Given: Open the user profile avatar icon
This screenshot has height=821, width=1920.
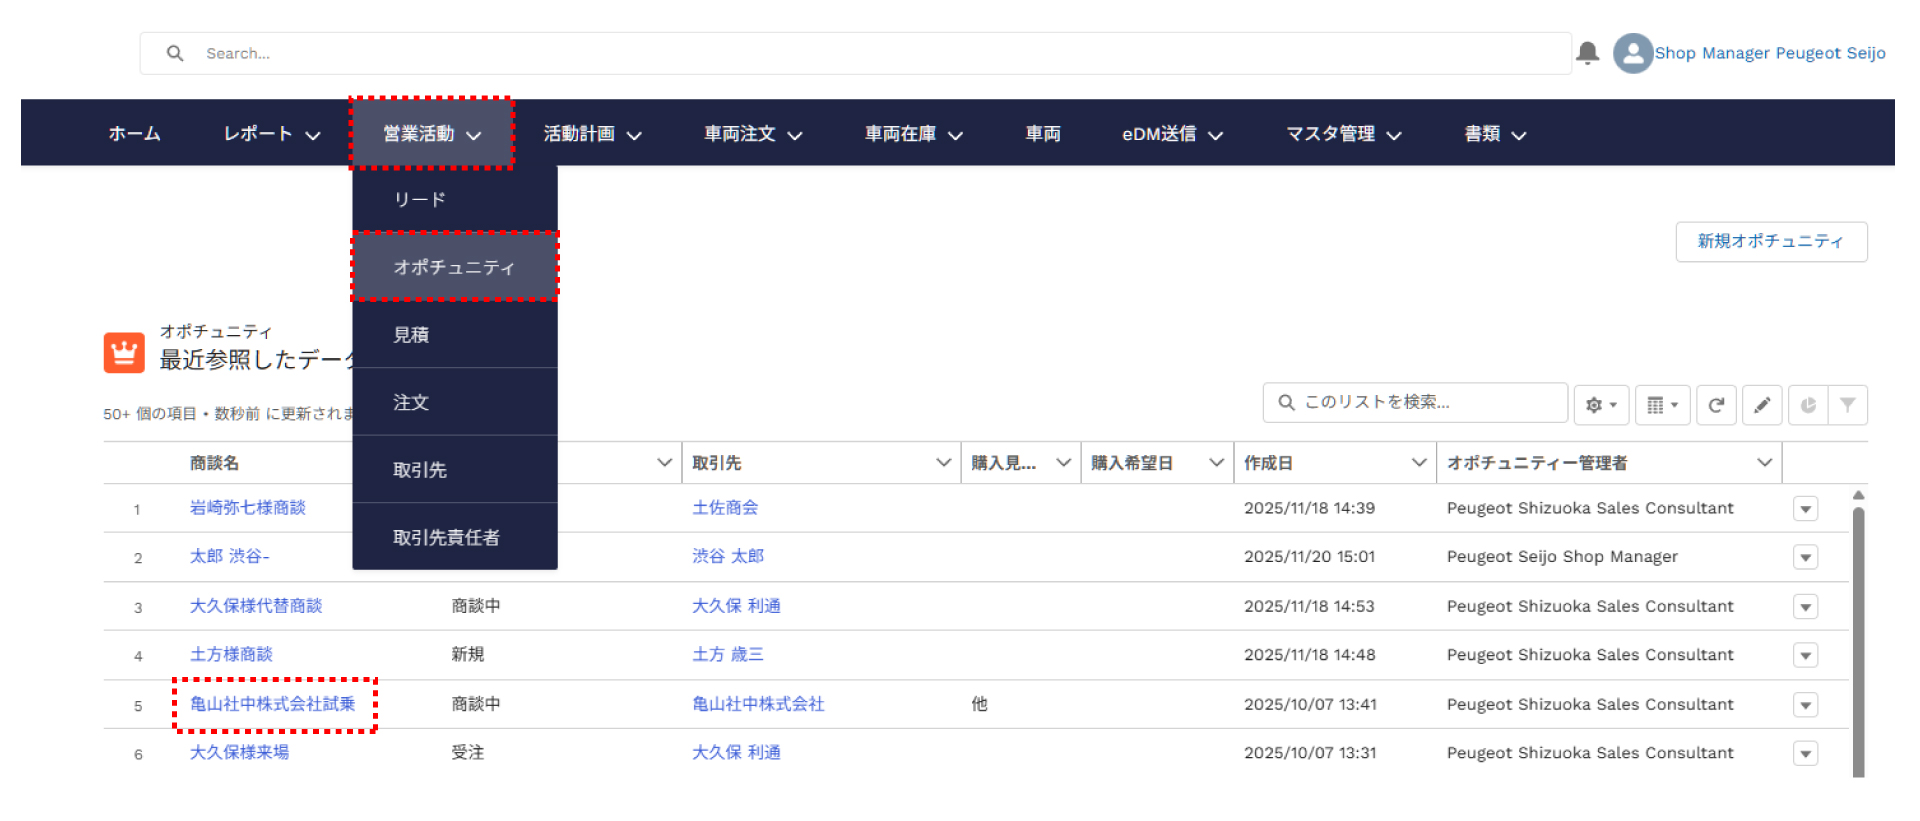Looking at the screenshot, I should click(1632, 53).
